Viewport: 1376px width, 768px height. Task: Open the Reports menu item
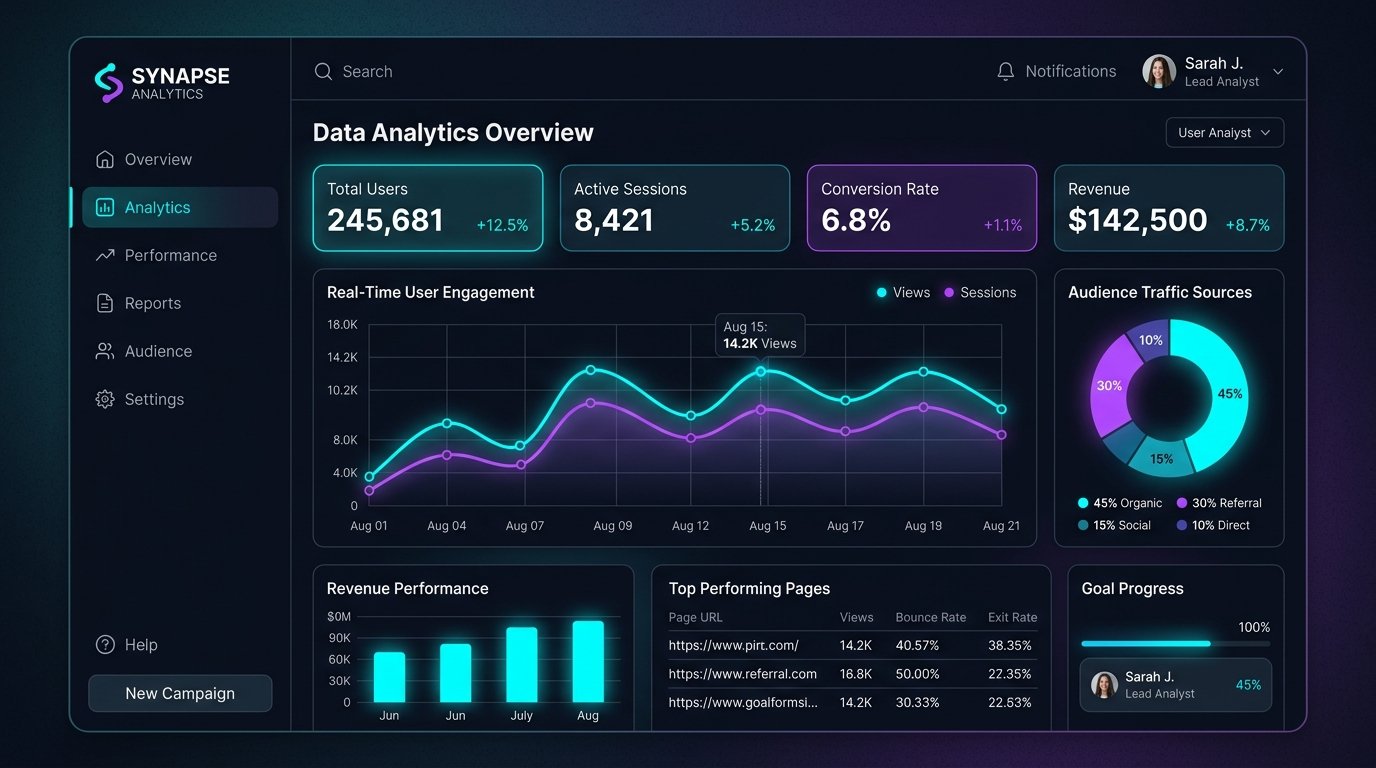180,303
